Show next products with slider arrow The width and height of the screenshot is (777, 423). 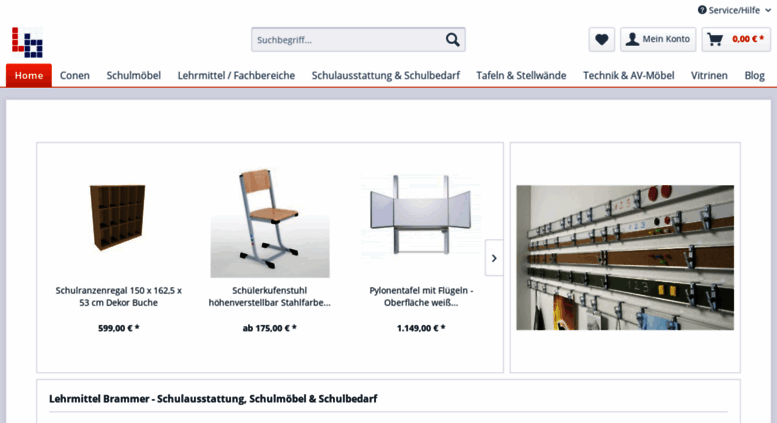(x=494, y=258)
